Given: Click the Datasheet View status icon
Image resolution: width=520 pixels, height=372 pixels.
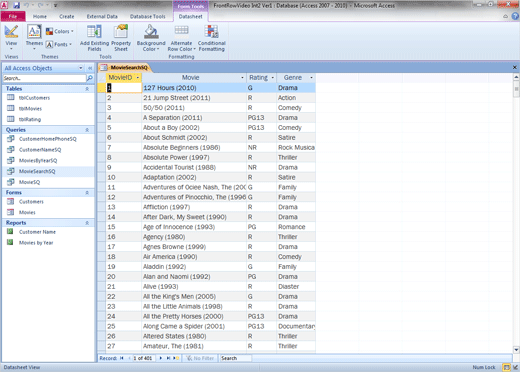Looking at the screenshot, I should point(506,367).
